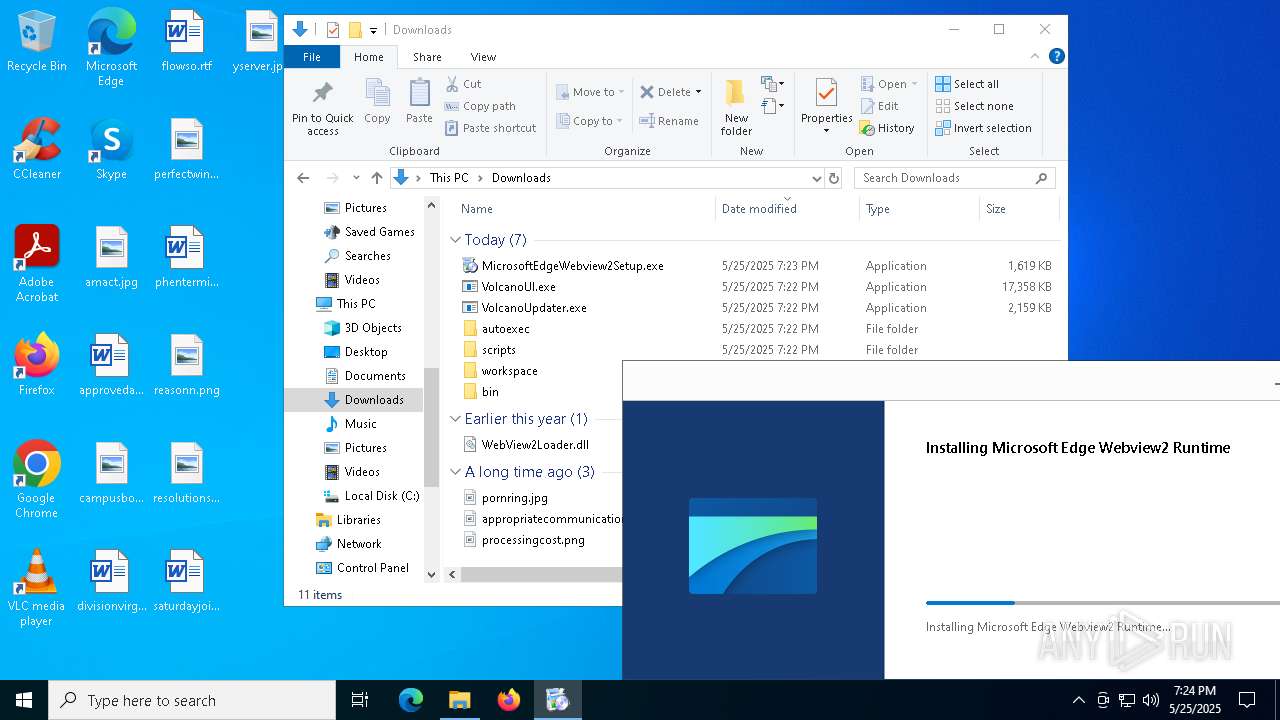The width and height of the screenshot is (1280, 720).
Task: Open File Explorer taskbar icon
Action: [459, 700]
